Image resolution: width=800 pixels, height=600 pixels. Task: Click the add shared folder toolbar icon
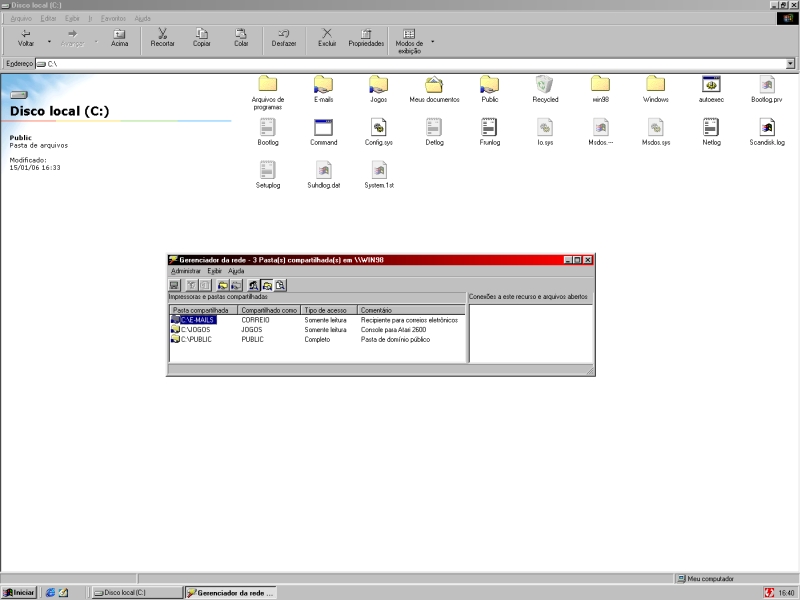coord(223,286)
